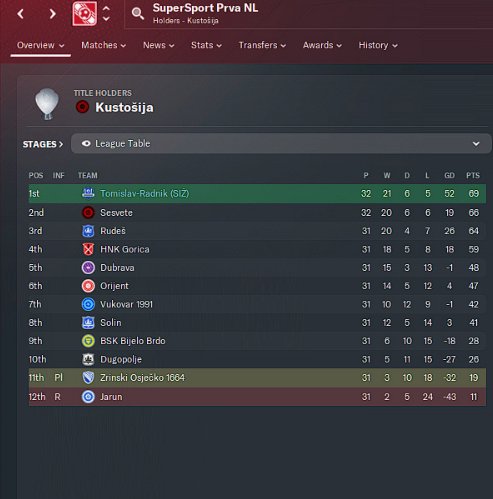The image size is (493, 499).
Task: Click the up/down arrows next to league logo
Action: tap(106, 14)
